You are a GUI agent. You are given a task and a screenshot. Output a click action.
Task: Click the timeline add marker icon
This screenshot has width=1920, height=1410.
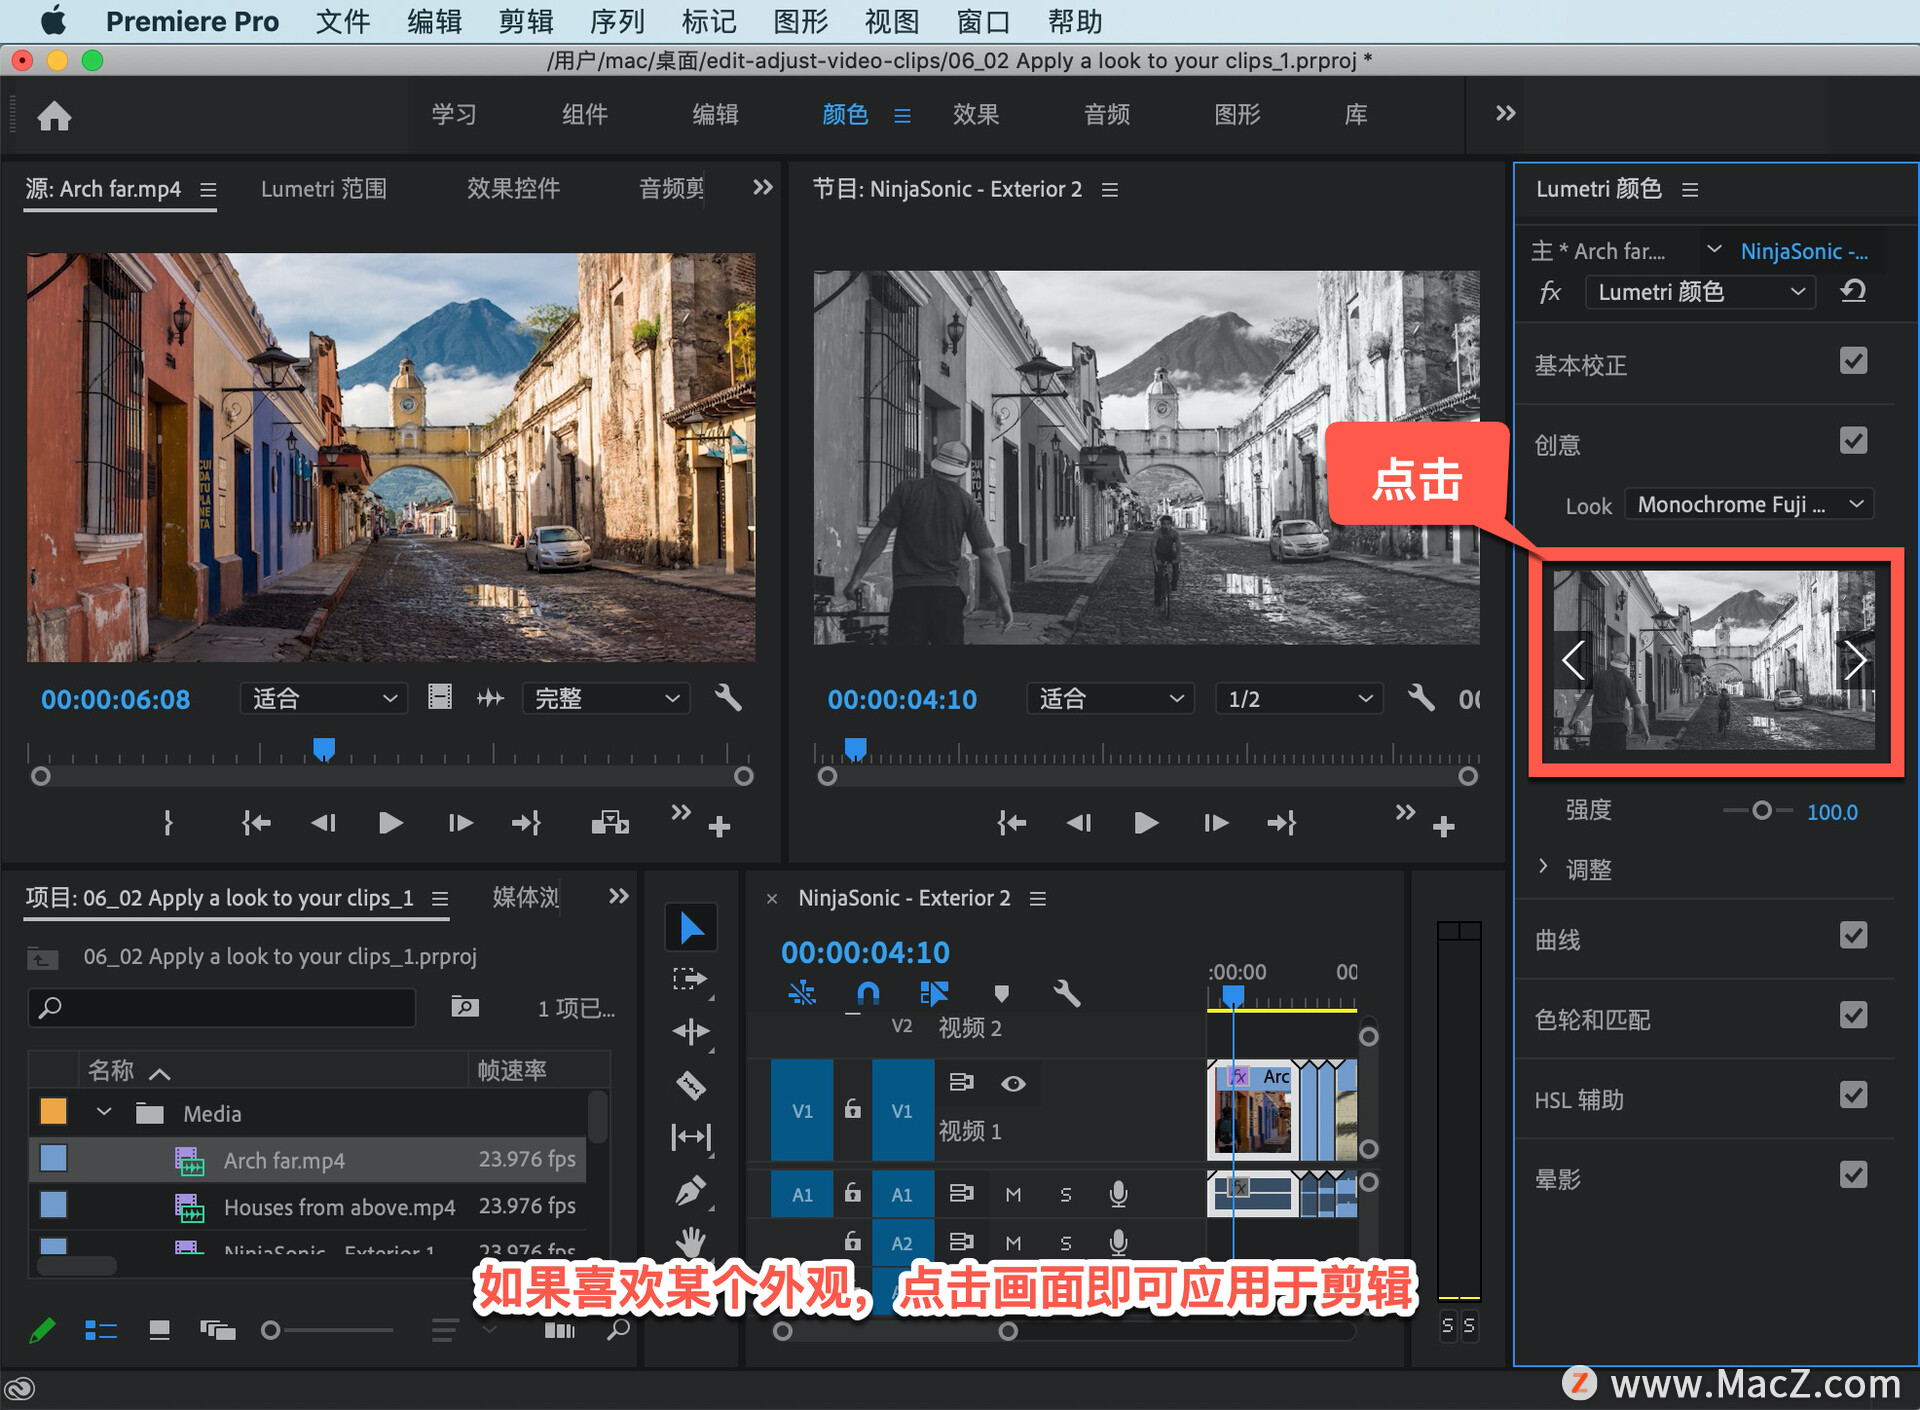point(1001,993)
